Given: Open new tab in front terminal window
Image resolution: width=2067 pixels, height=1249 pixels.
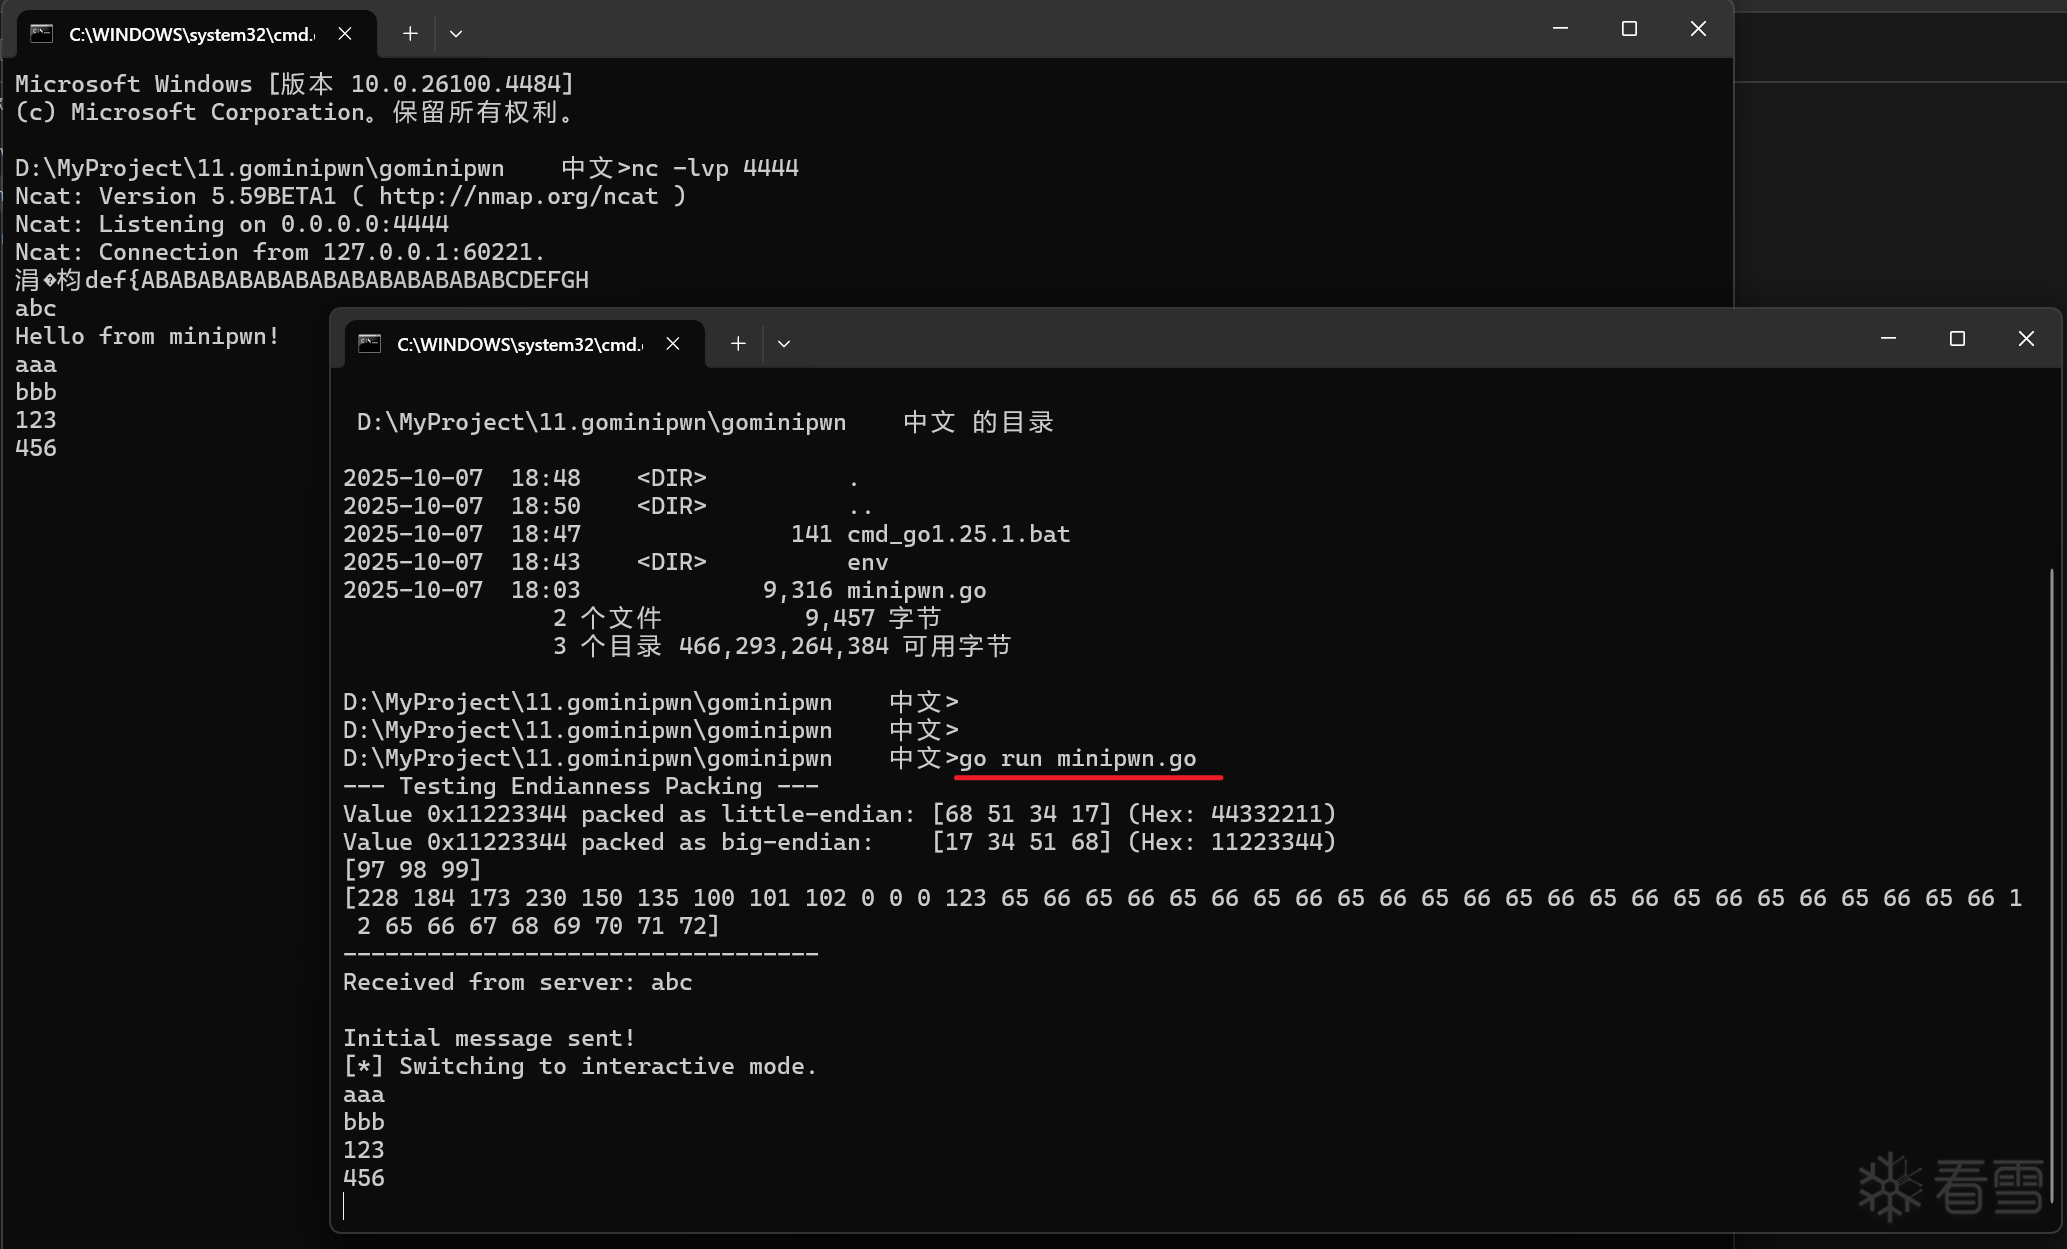Looking at the screenshot, I should (x=738, y=344).
